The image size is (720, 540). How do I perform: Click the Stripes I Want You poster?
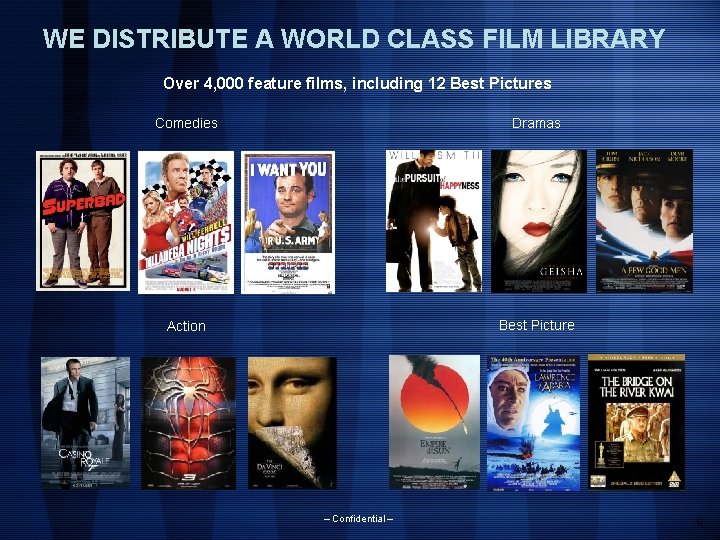(x=288, y=222)
